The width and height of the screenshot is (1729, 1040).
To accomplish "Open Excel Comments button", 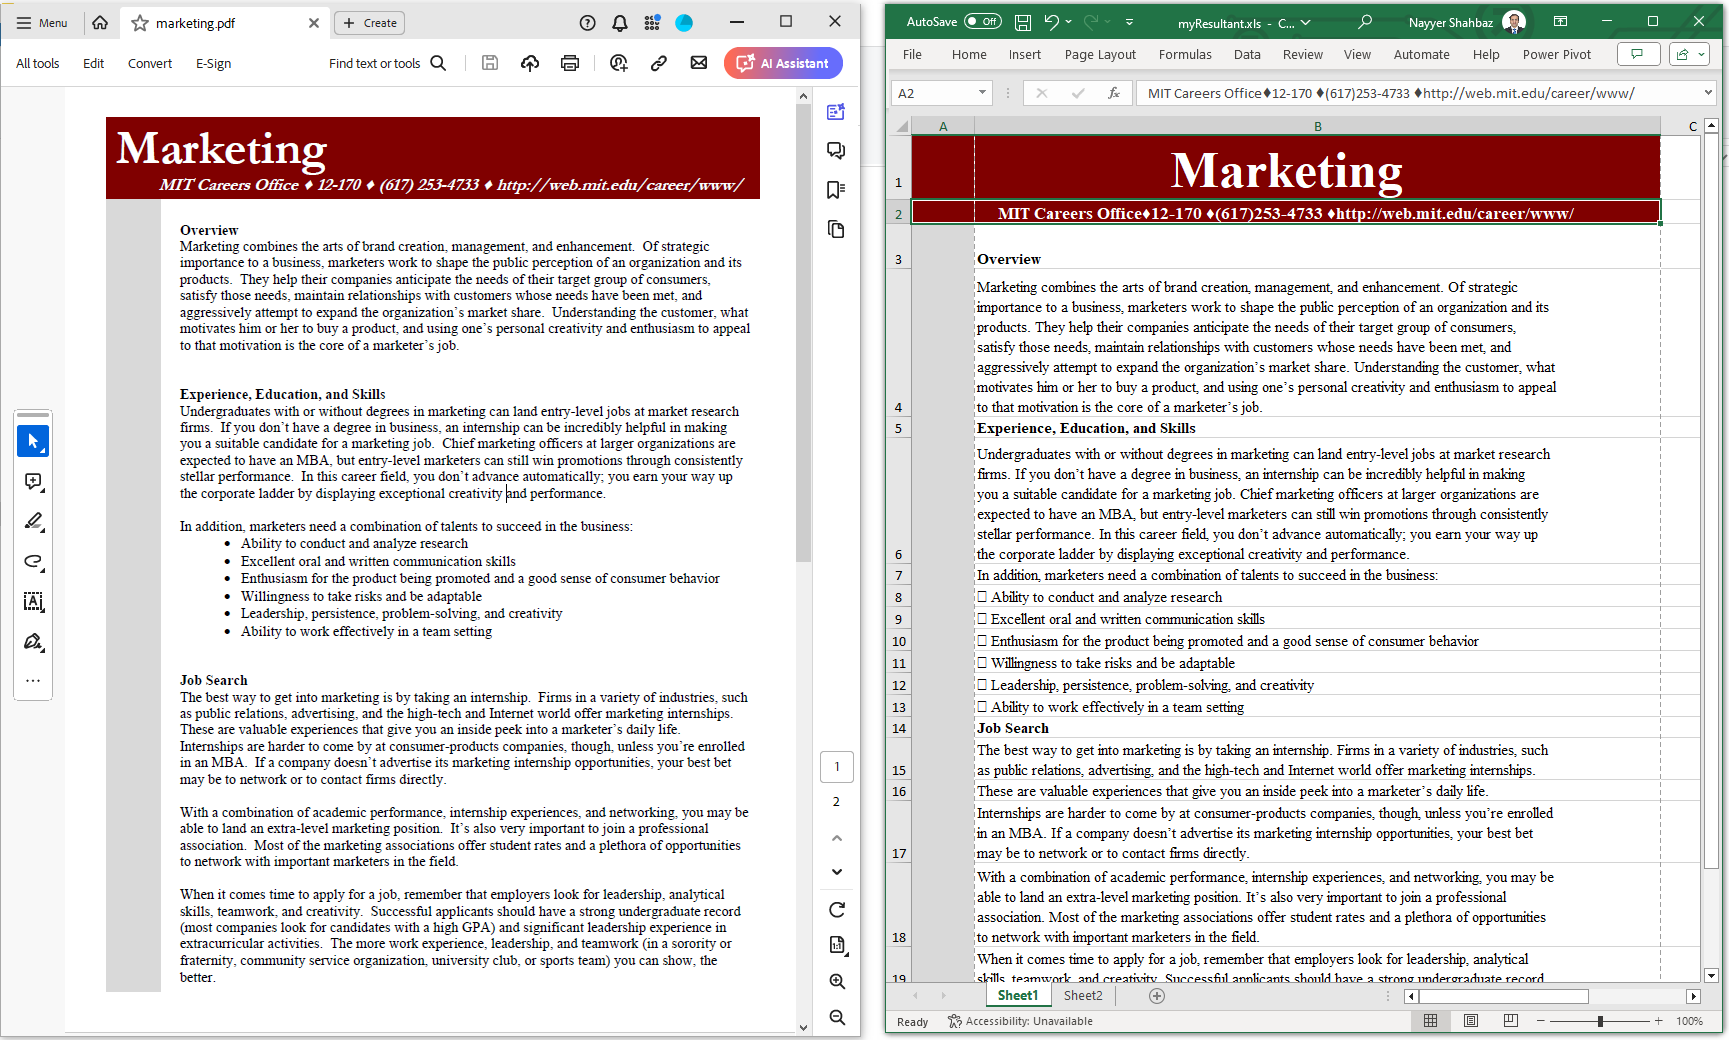I will pyautogui.click(x=1638, y=55).
